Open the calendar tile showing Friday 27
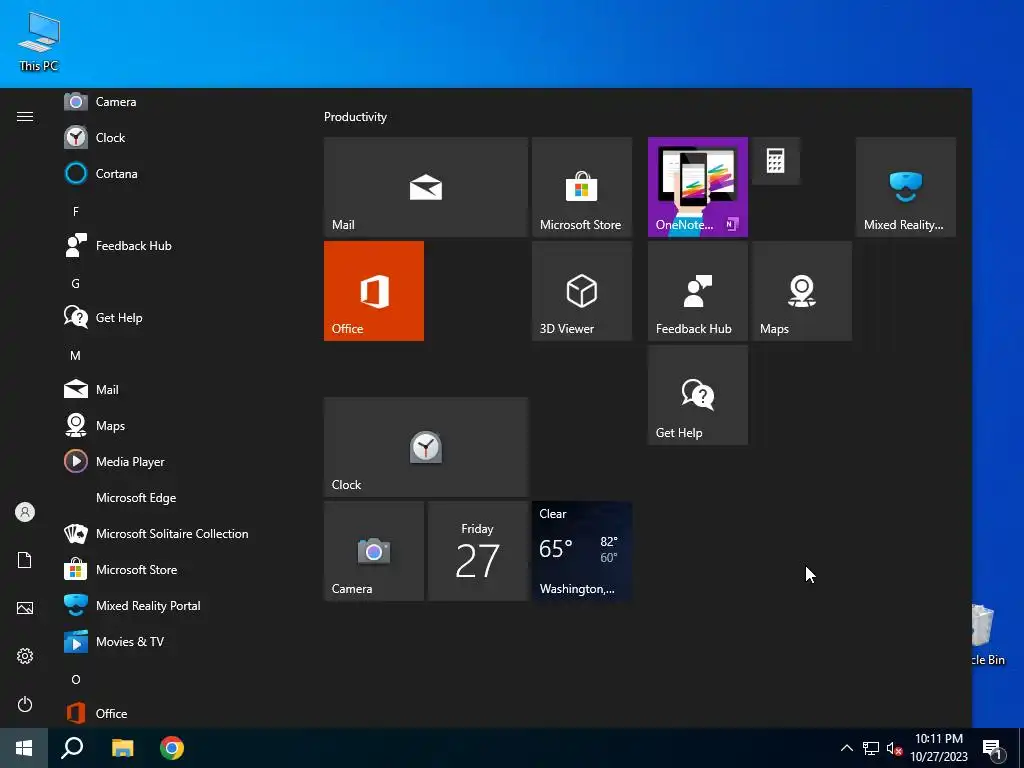Viewport: 1024px width, 768px height. (477, 551)
